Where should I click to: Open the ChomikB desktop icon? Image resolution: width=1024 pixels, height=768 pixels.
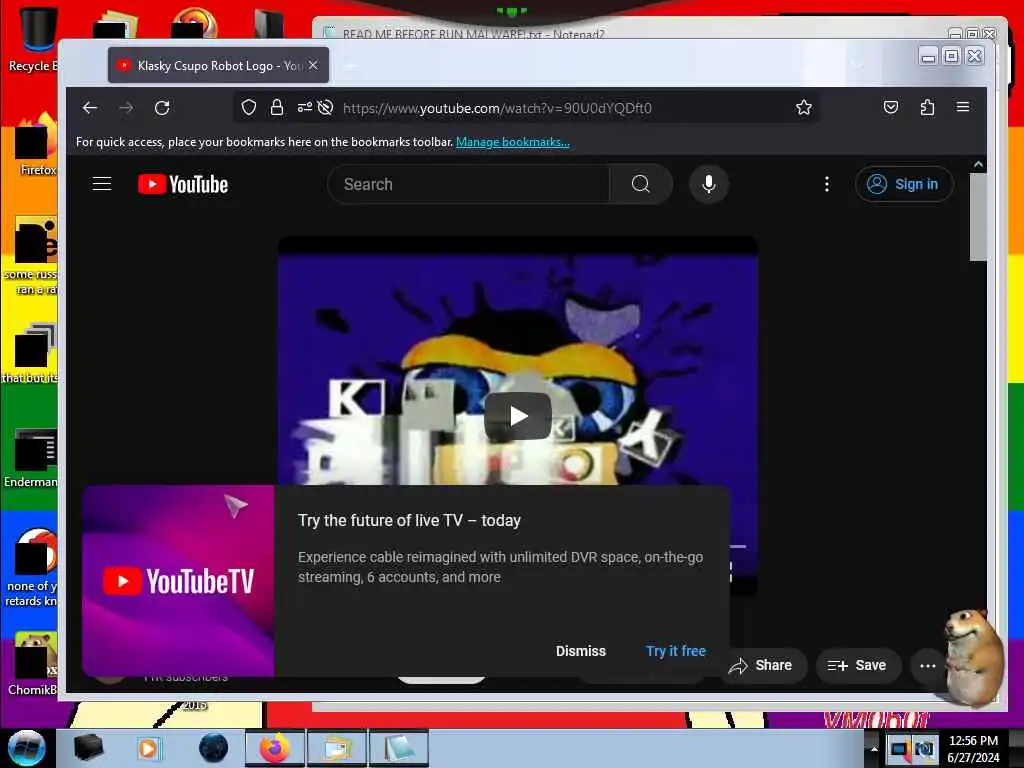[x=33, y=664]
